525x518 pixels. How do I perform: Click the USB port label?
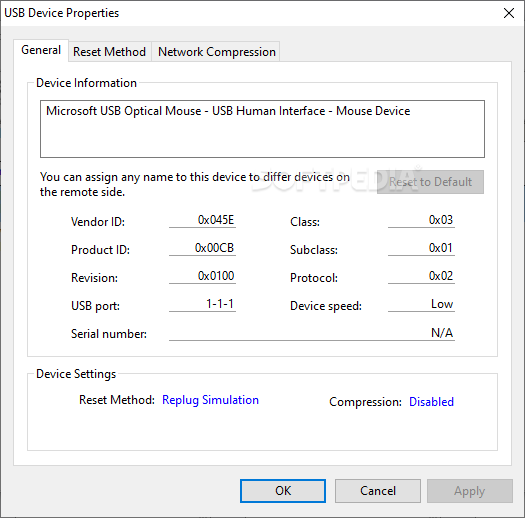pyautogui.click(x=95, y=306)
